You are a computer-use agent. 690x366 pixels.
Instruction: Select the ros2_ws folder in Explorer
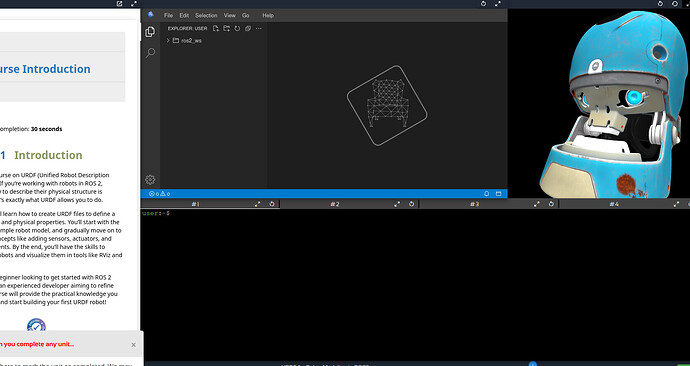(x=191, y=40)
